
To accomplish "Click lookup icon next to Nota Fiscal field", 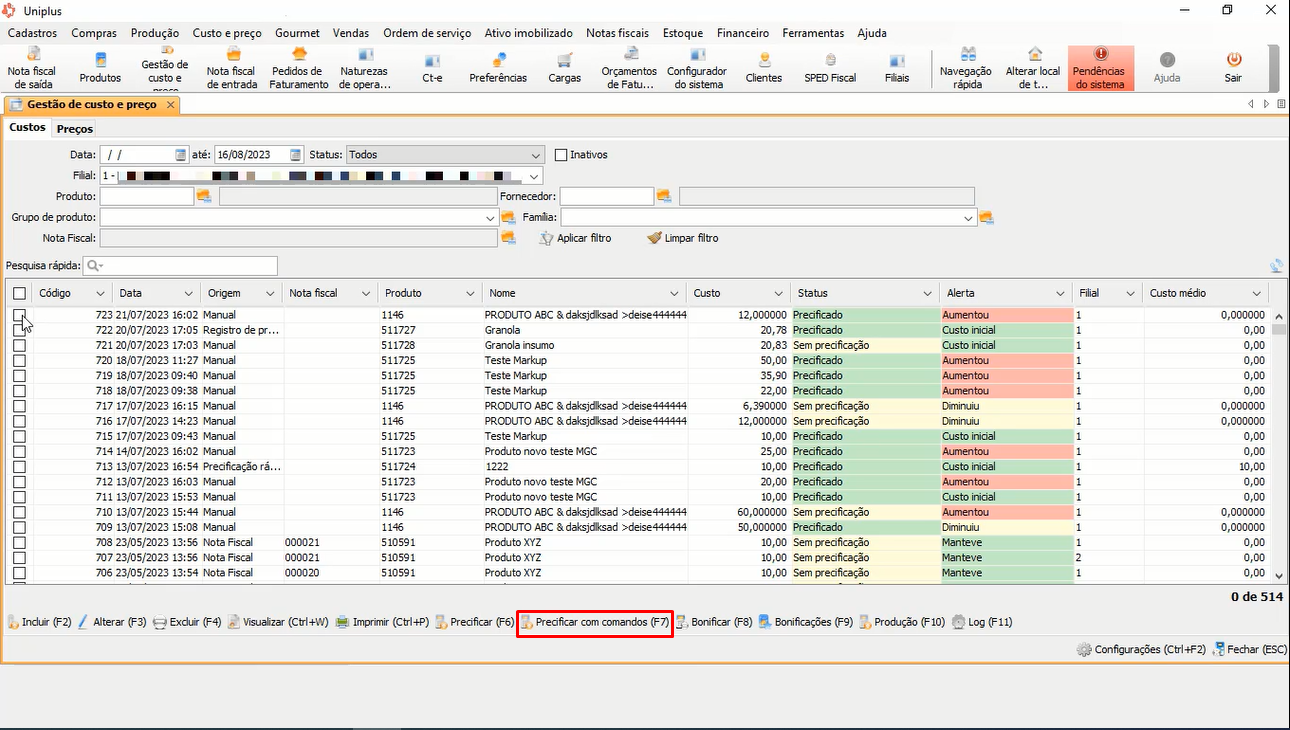I will click(x=508, y=238).
